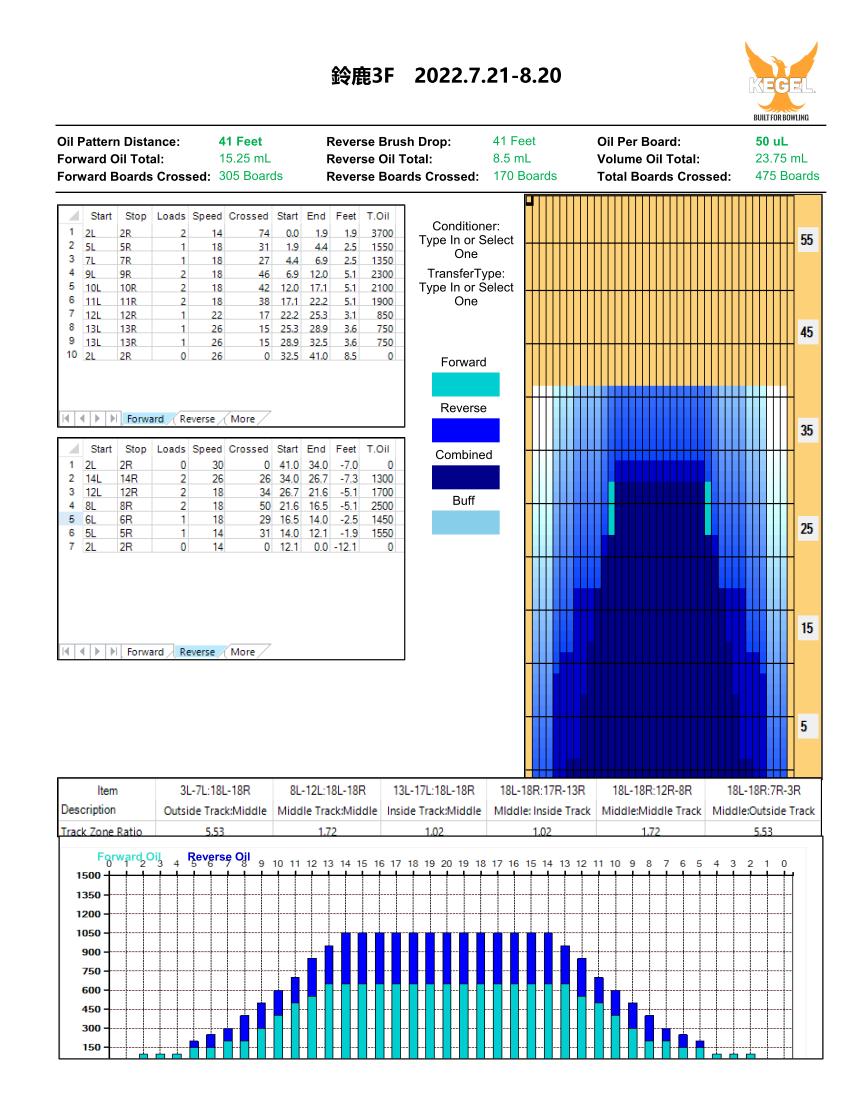Select the highlighted Reverse tab in the lower table
850x1100 pixels.
click(x=197, y=652)
